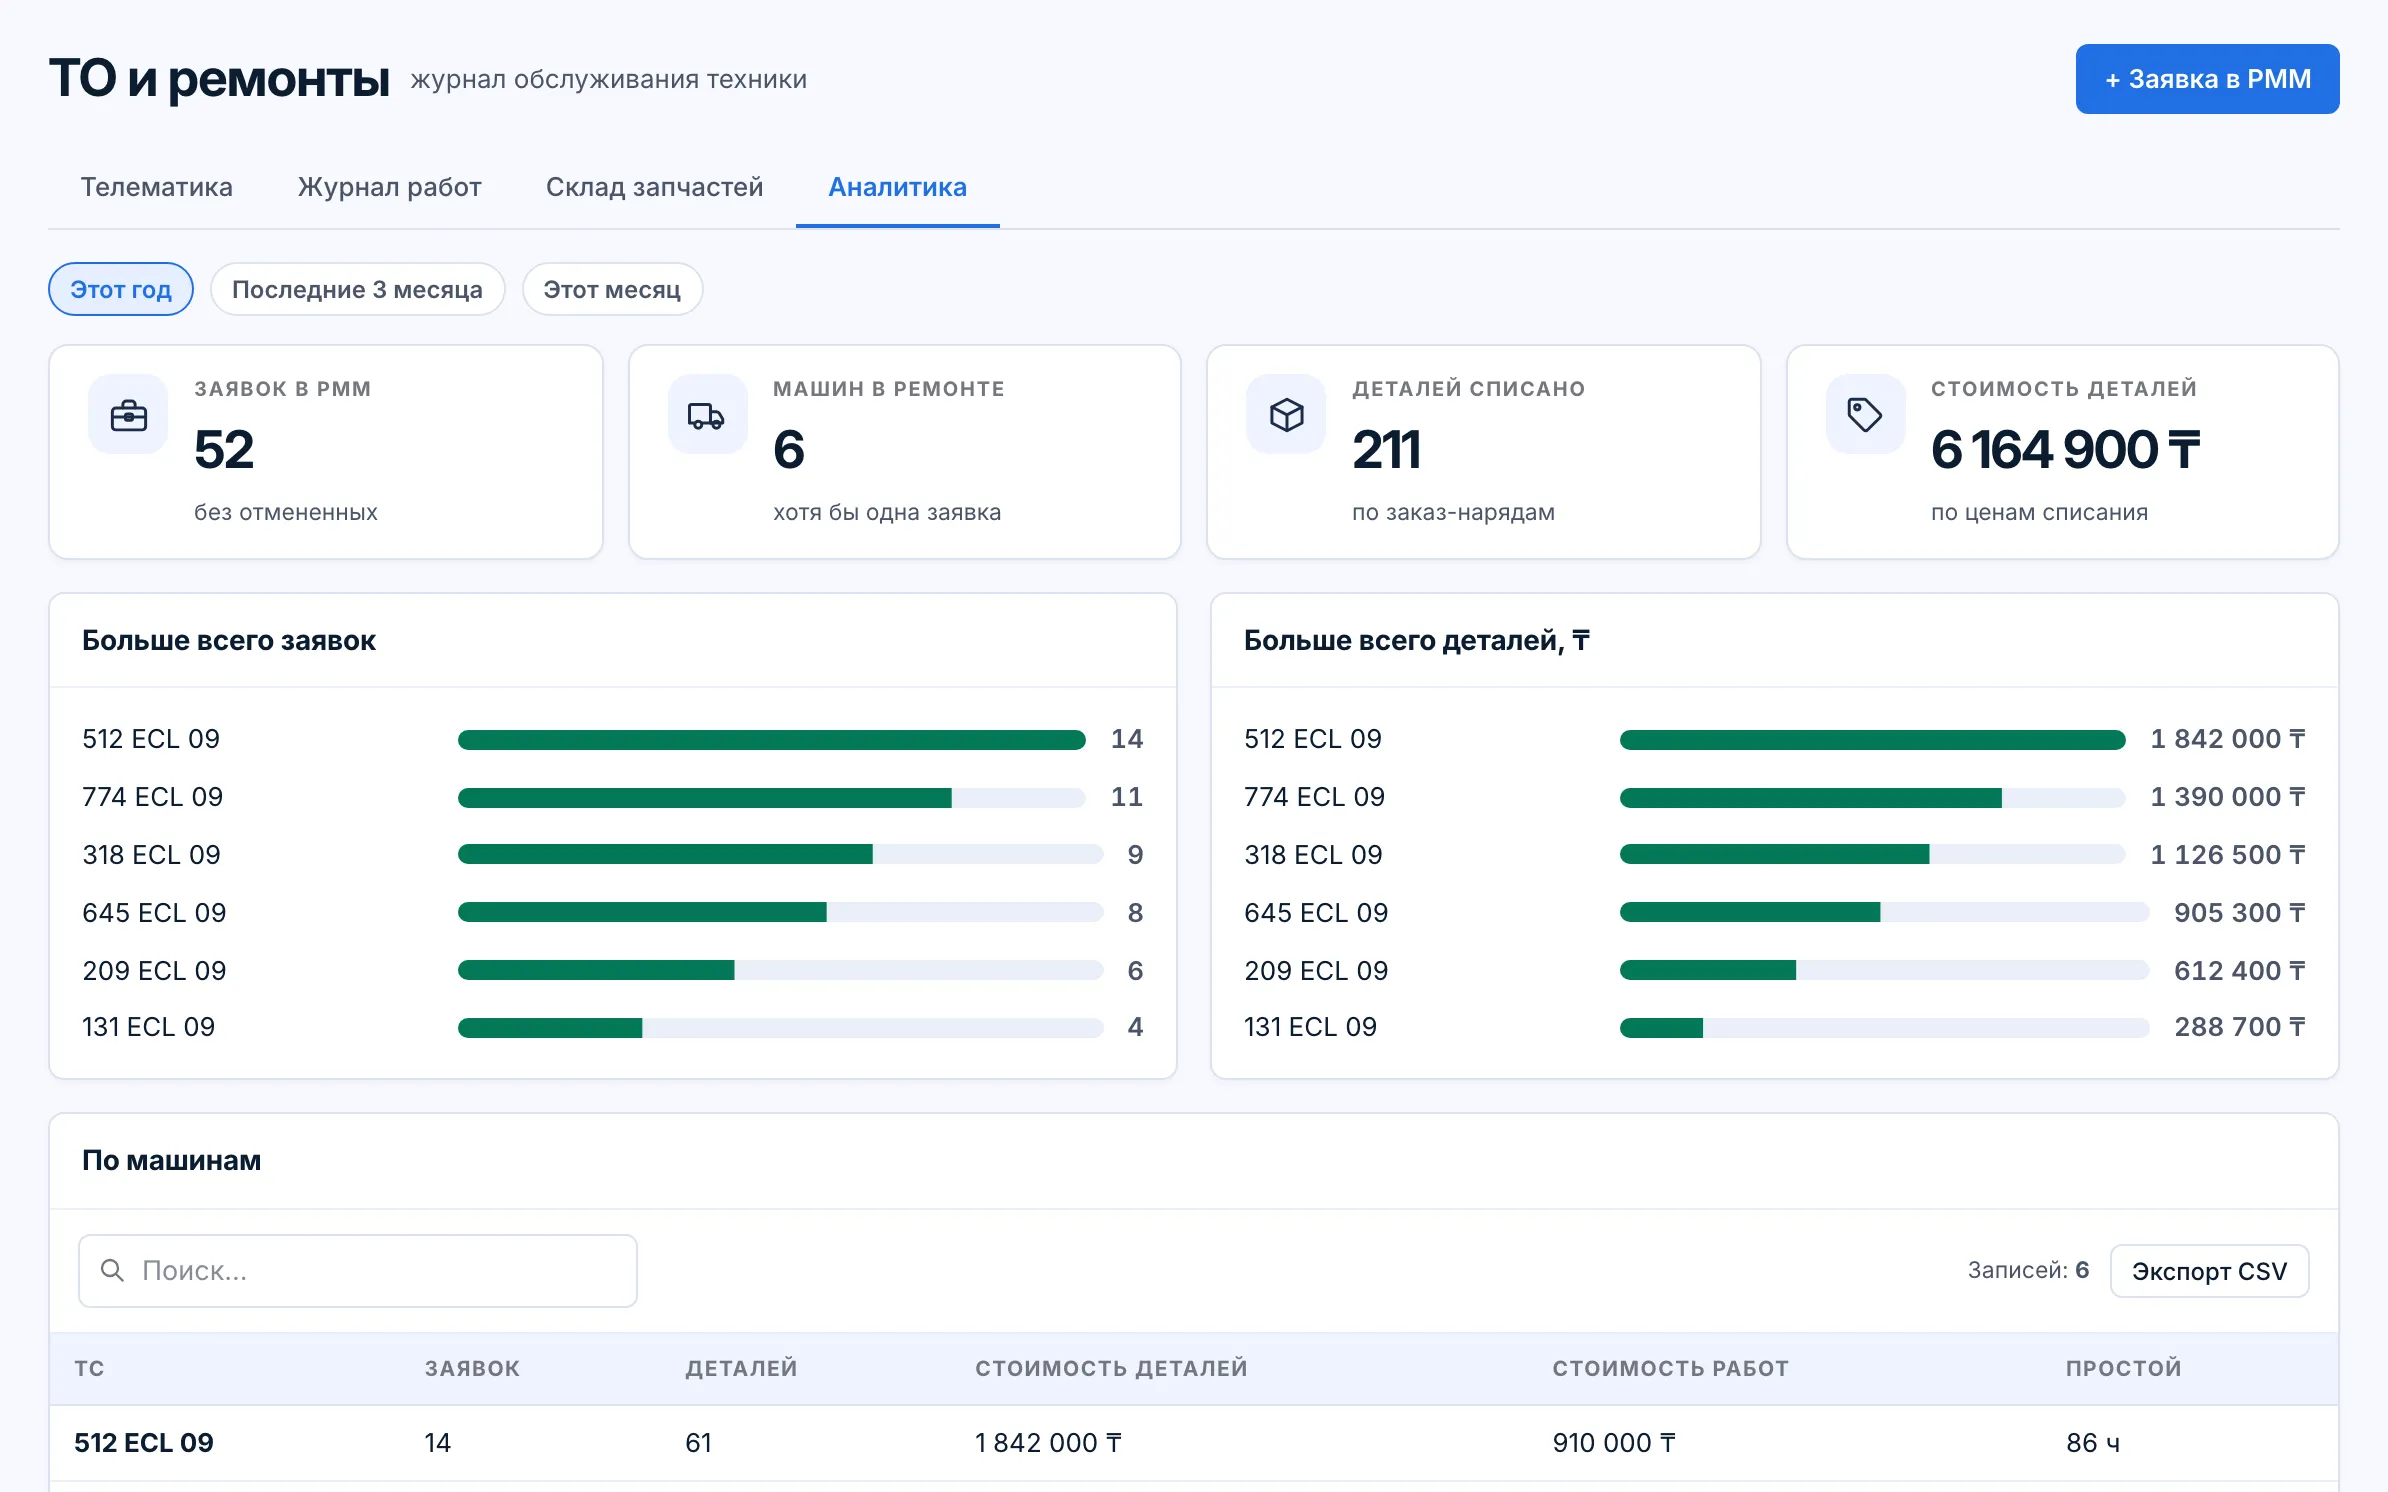Click the 774 ECL 09 requests bar

point(771,798)
